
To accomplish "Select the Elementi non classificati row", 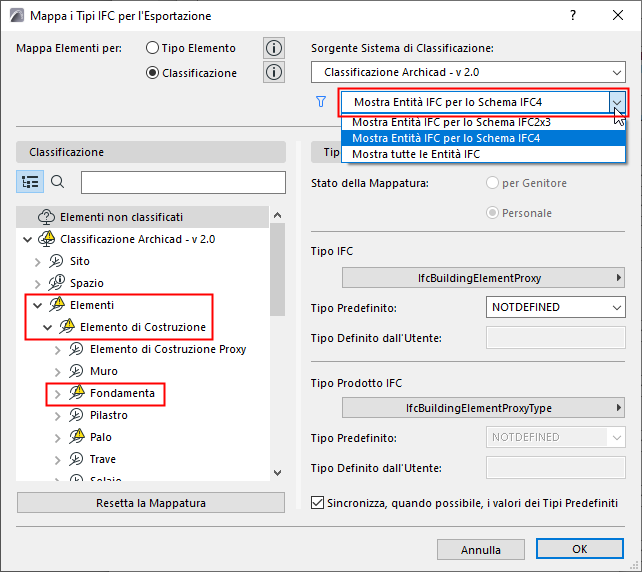I will (x=142, y=217).
